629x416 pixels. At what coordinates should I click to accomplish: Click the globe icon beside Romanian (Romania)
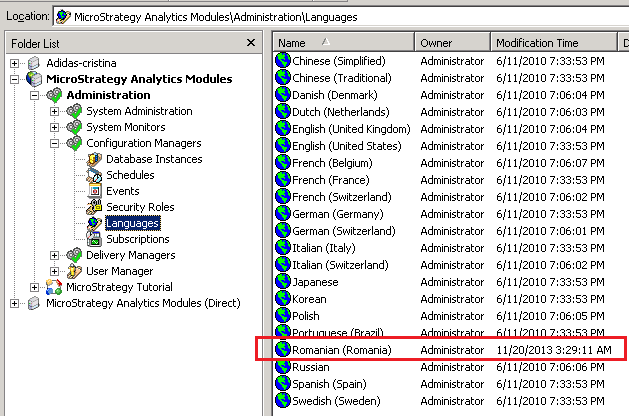tap(283, 350)
